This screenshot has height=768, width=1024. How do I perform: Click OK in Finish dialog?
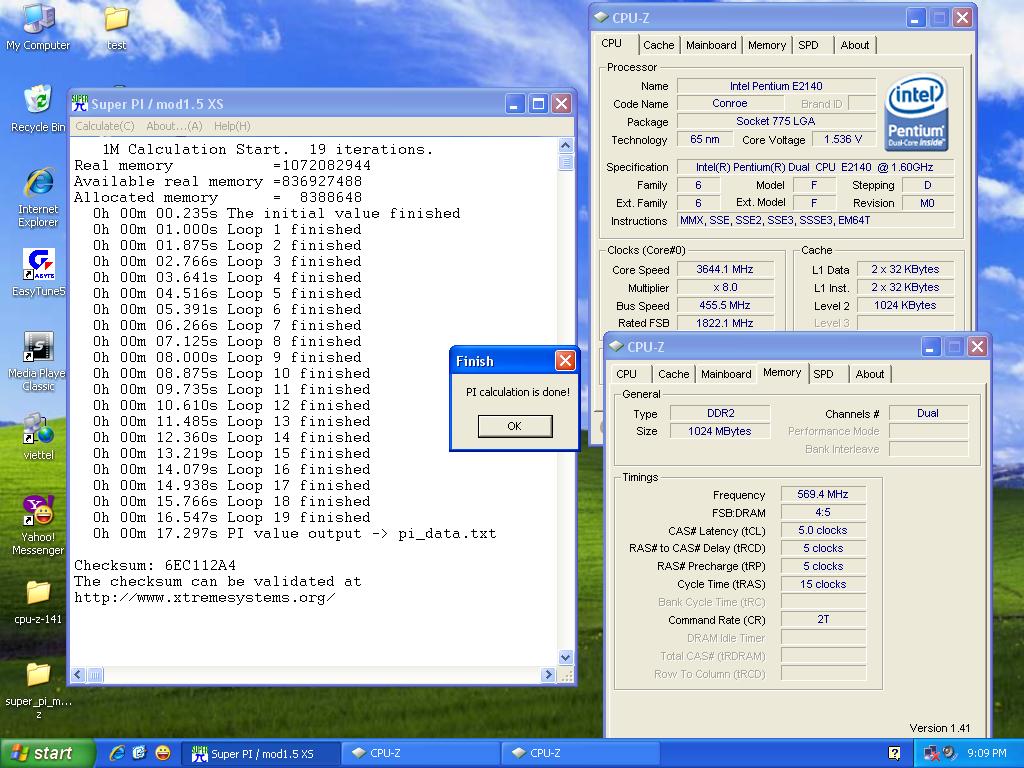click(x=515, y=426)
